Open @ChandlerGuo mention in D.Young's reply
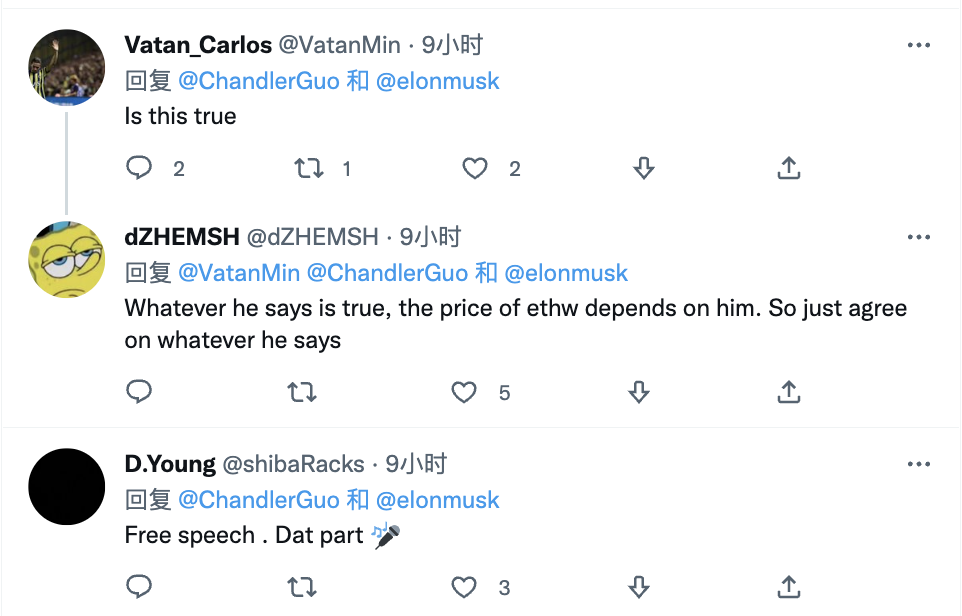 [259, 500]
